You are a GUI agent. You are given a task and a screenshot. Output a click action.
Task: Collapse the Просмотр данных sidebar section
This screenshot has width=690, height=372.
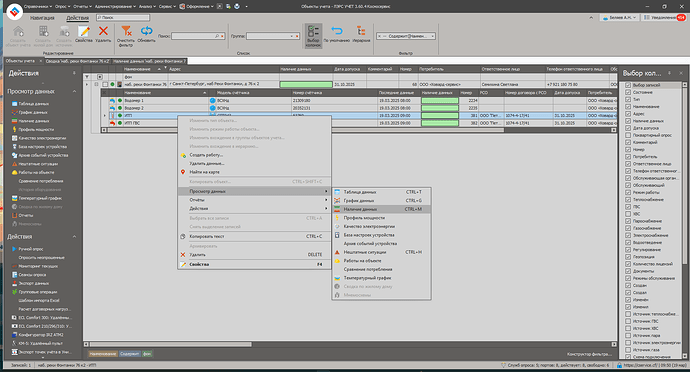click(x=74, y=92)
